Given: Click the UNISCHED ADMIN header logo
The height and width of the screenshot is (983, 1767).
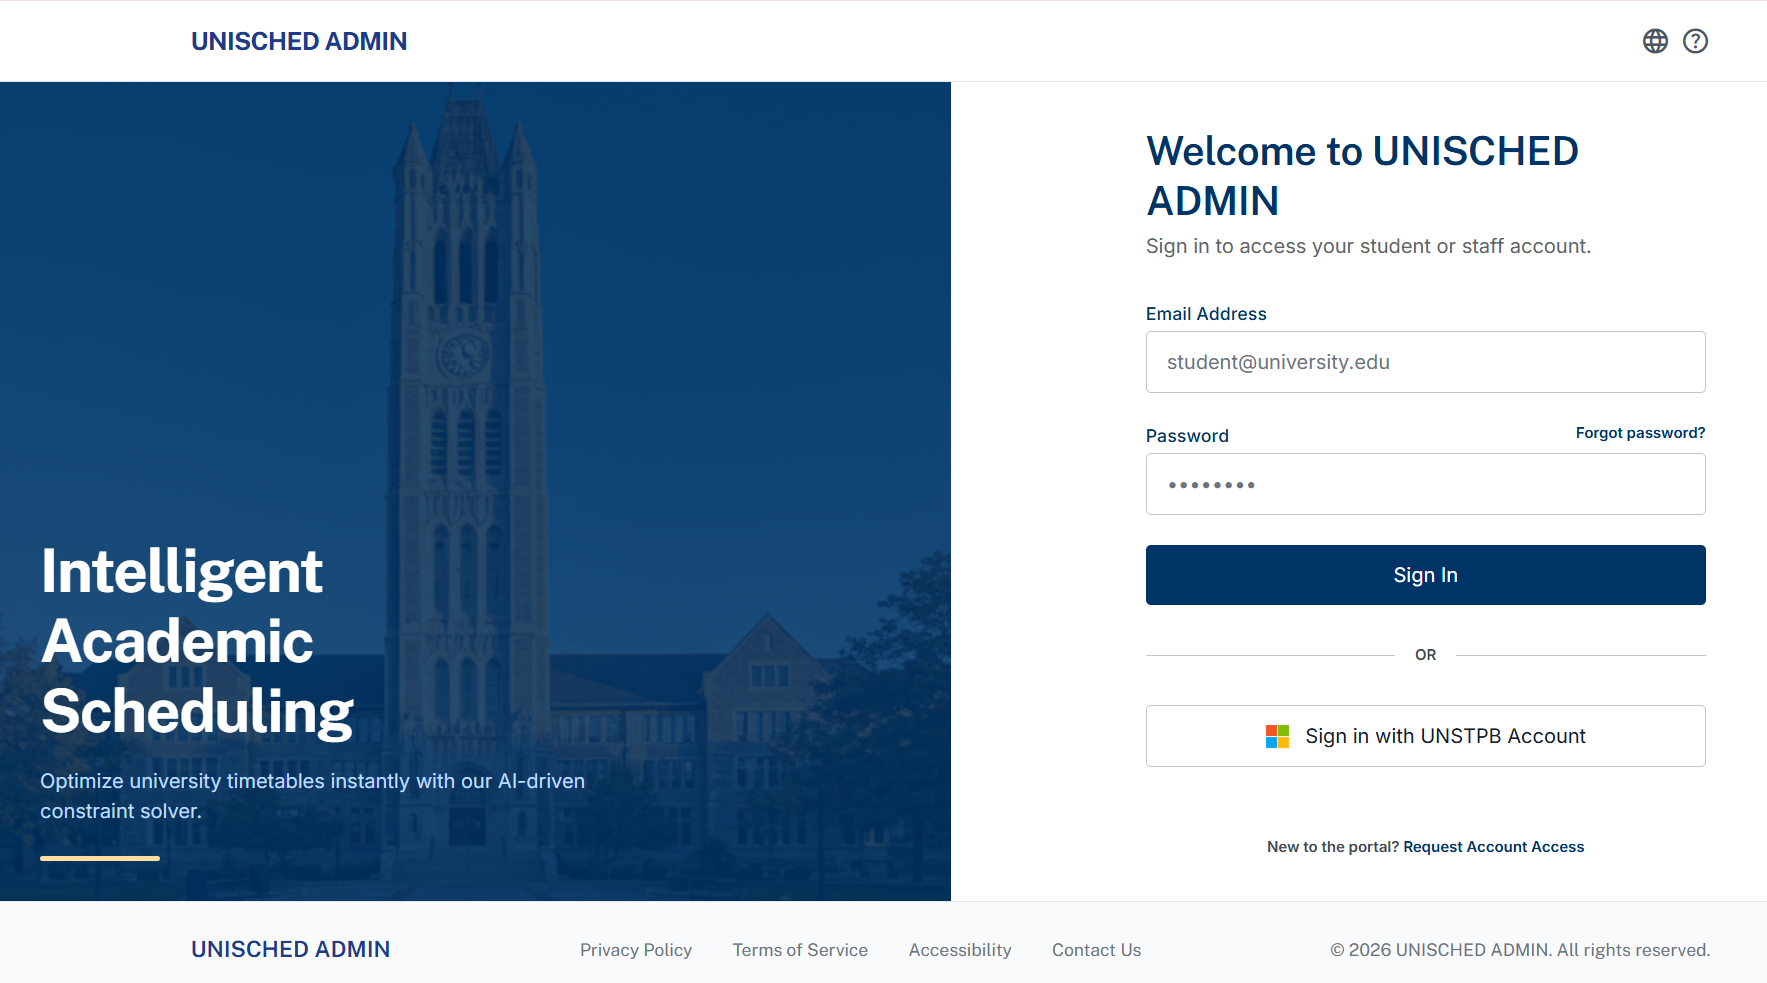Looking at the screenshot, I should pyautogui.click(x=299, y=41).
